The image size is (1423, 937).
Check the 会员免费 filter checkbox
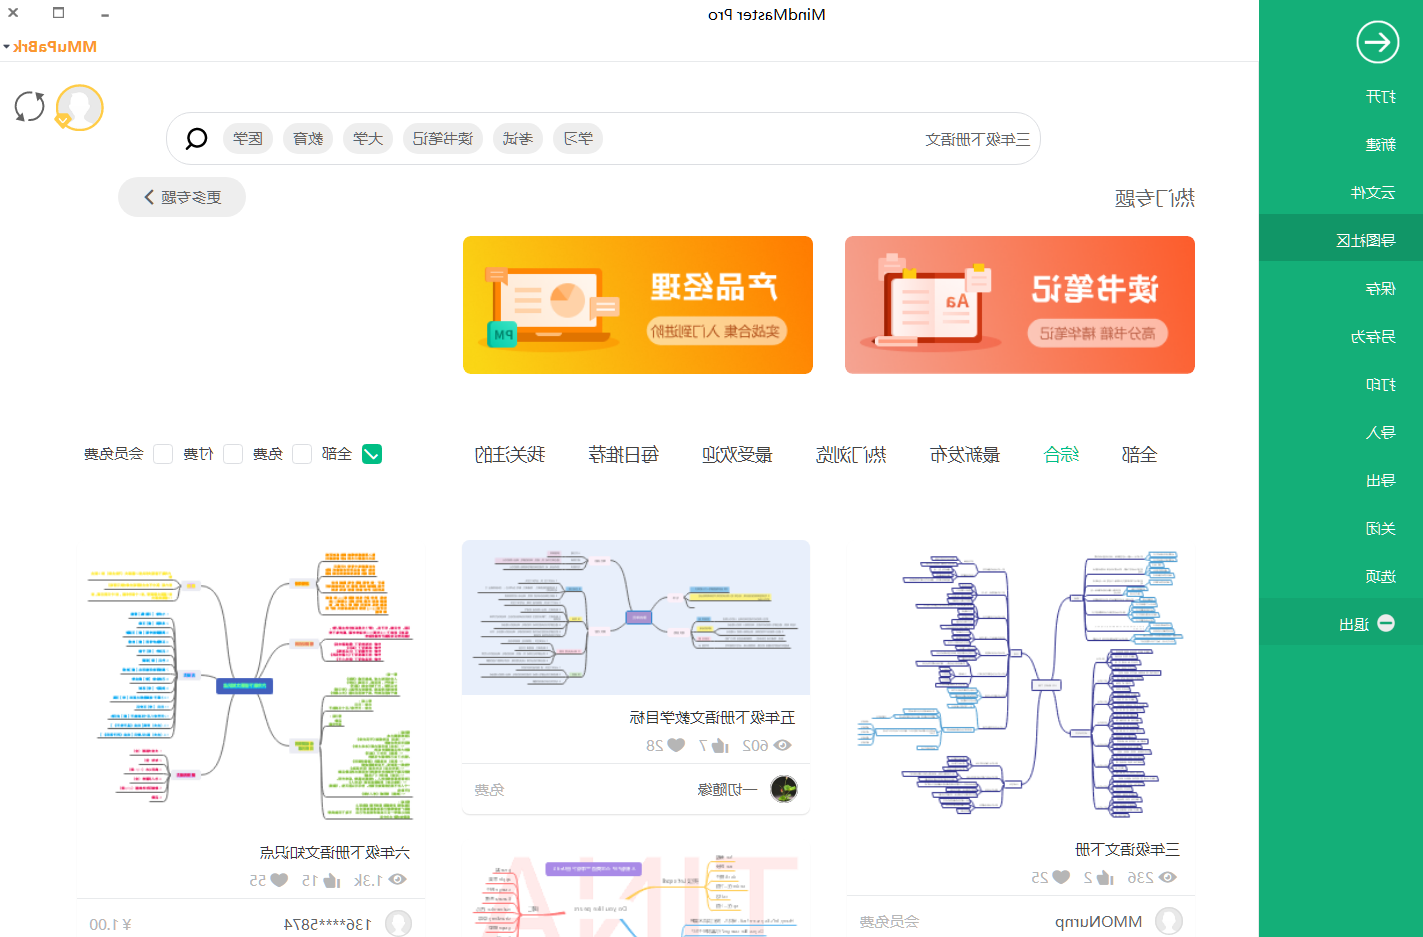pyautogui.click(x=163, y=454)
